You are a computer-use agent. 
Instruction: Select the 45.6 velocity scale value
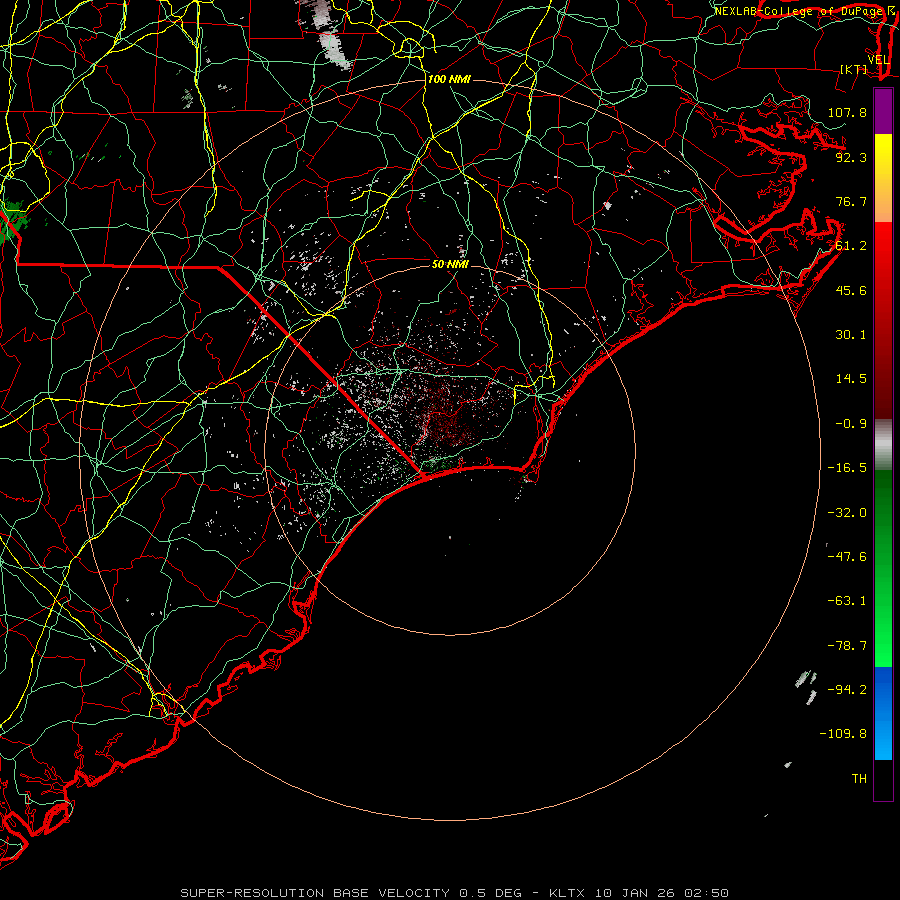(851, 290)
